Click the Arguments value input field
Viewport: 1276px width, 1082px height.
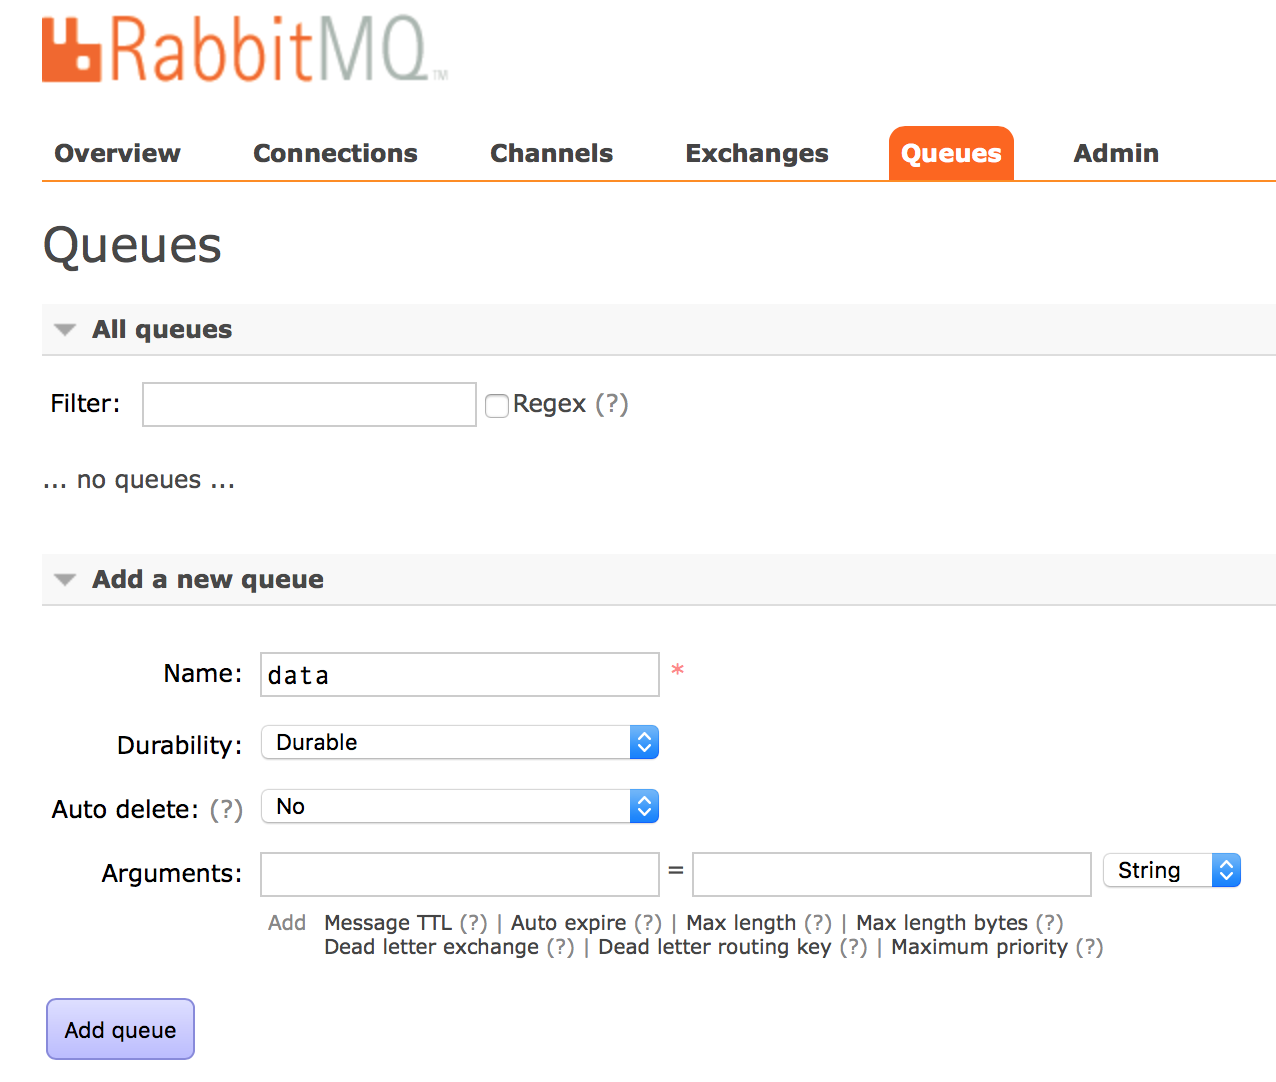tap(891, 874)
